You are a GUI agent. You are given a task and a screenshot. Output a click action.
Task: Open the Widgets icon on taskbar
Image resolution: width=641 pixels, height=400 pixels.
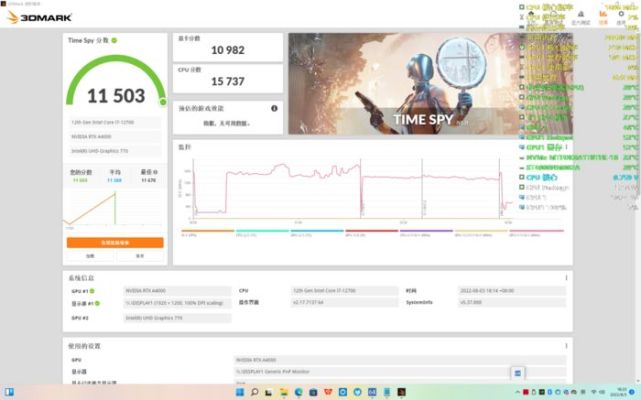pyautogui.click(x=9, y=392)
